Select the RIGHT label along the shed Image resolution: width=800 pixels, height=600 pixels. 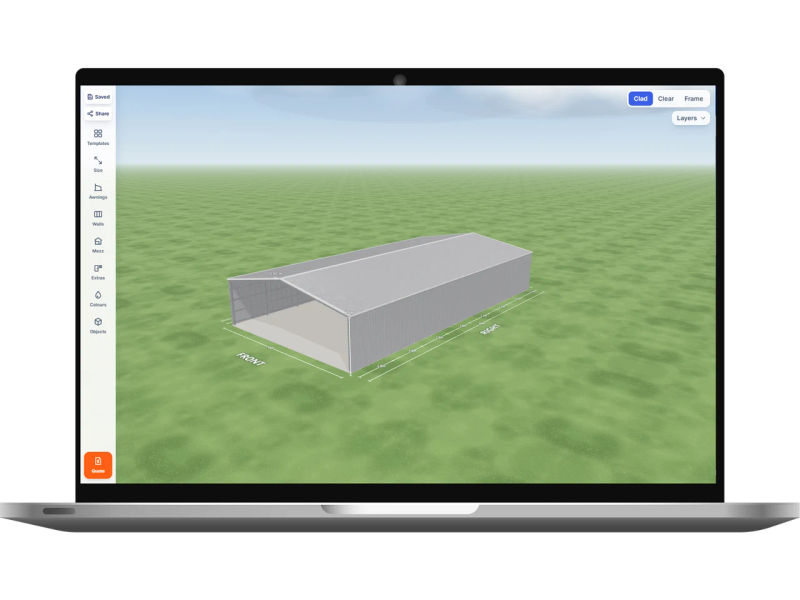pos(490,329)
